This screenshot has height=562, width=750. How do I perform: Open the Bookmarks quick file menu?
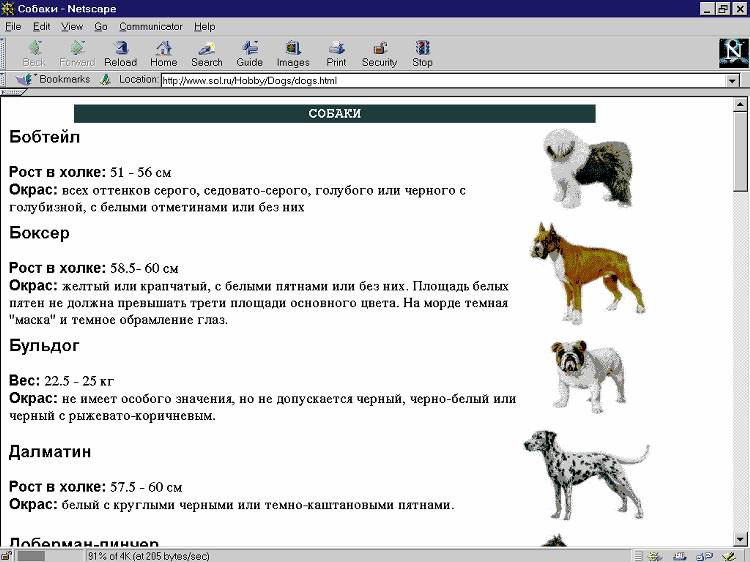coord(53,79)
